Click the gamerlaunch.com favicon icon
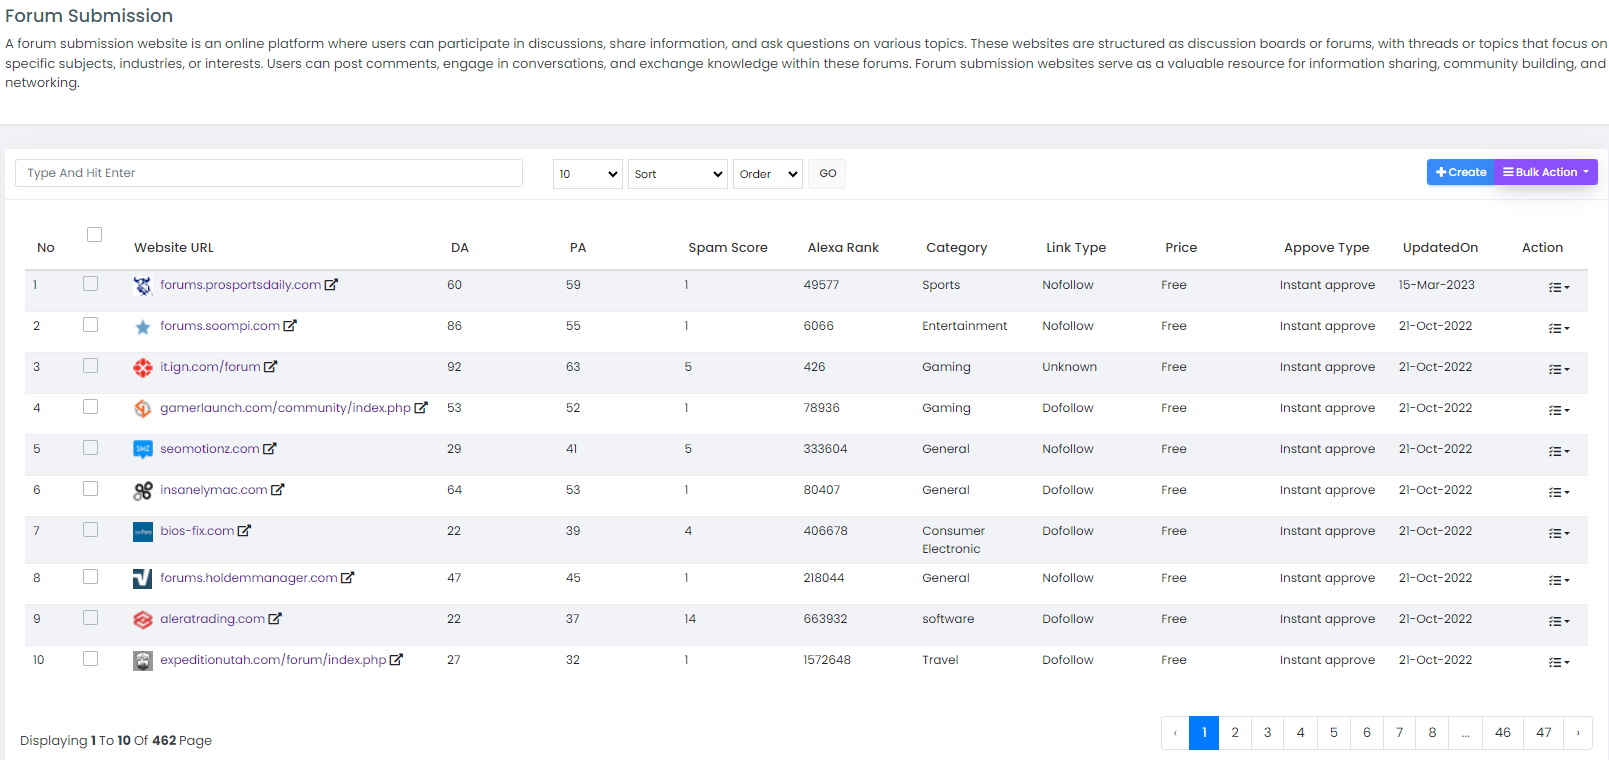The height and width of the screenshot is (760, 1609). tap(143, 409)
